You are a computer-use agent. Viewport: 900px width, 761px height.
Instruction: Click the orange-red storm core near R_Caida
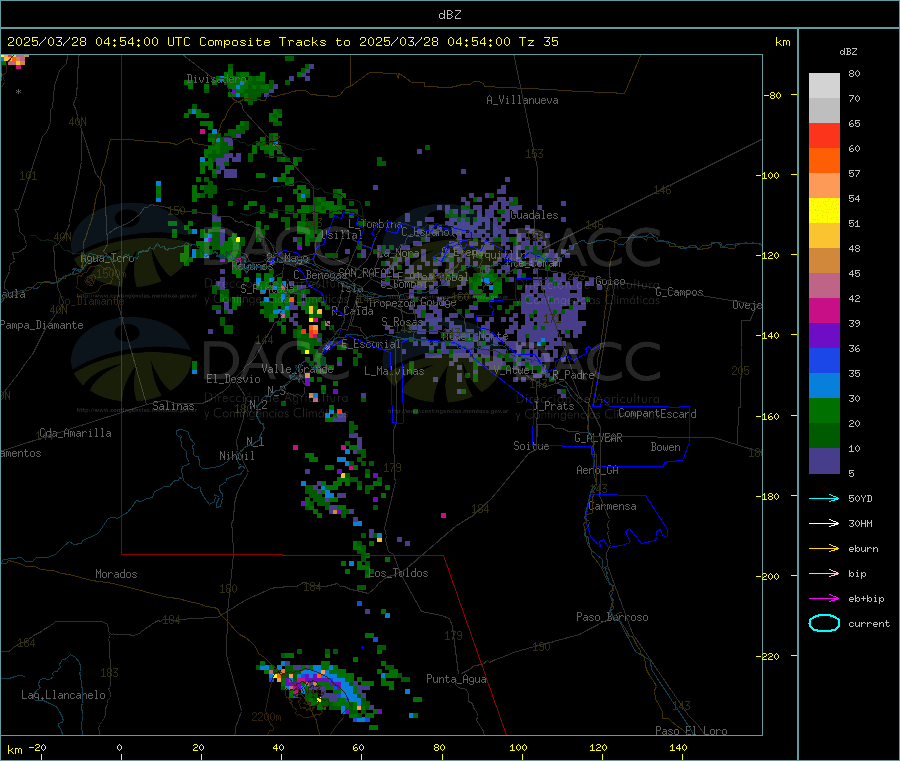click(x=313, y=331)
